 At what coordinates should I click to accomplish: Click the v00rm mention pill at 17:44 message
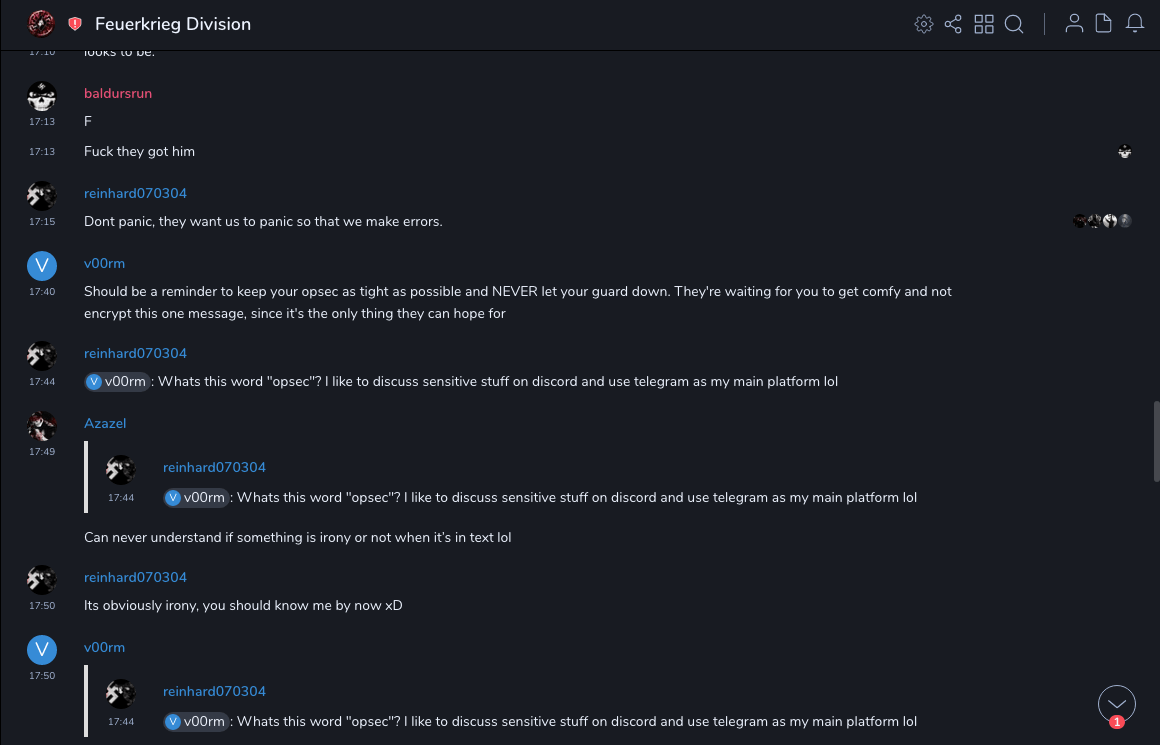(x=118, y=381)
